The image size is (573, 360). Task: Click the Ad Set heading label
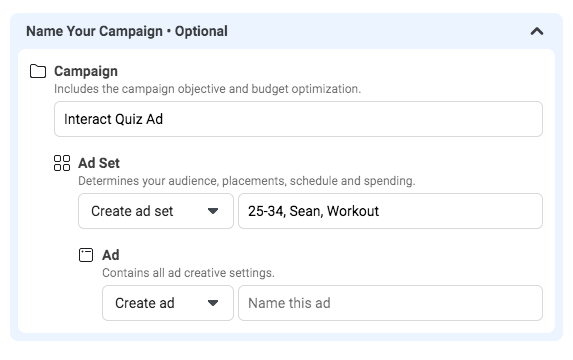click(99, 163)
